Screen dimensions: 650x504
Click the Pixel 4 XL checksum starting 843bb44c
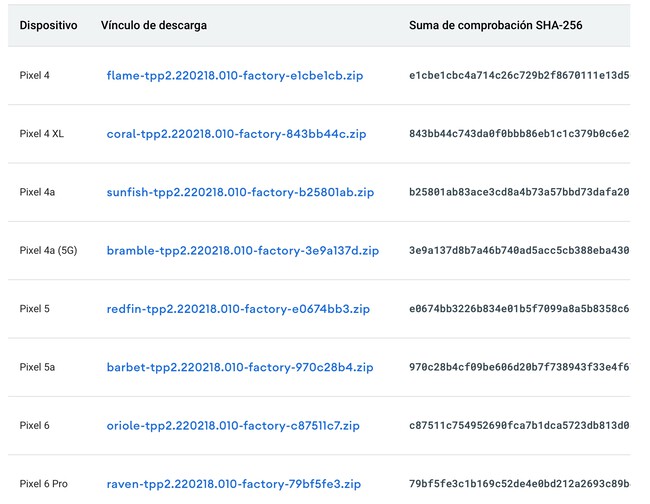tap(519, 134)
